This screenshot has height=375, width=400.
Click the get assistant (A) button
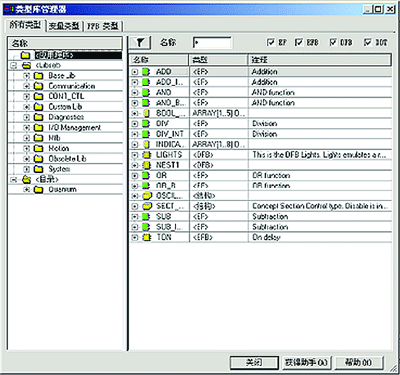pyautogui.click(x=306, y=362)
